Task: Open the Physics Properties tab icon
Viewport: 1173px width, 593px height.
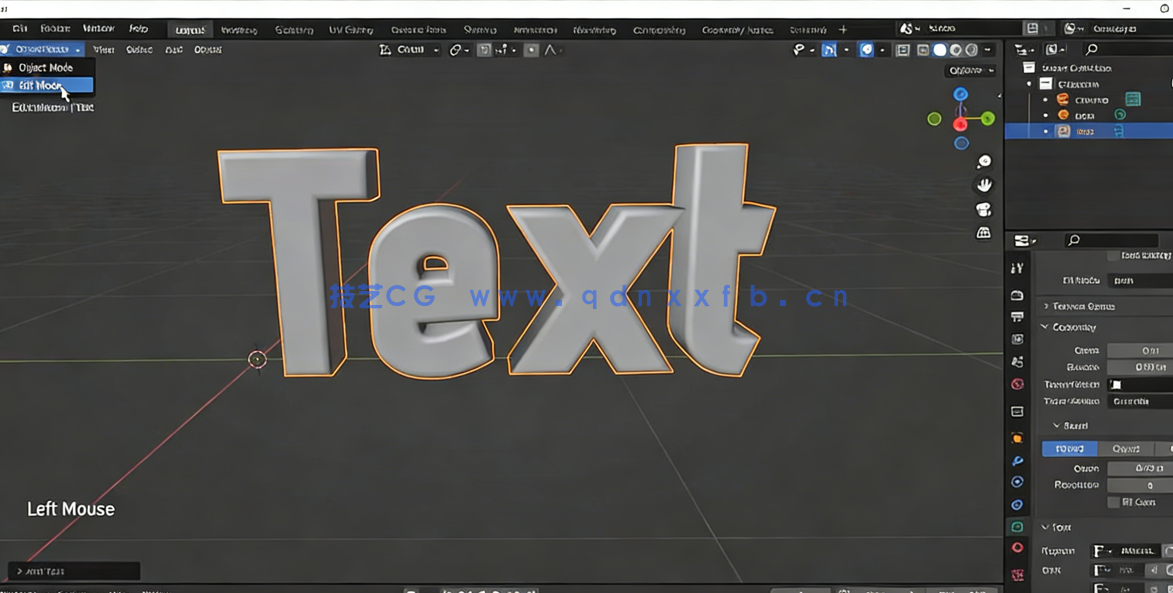Action: point(1018,506)
